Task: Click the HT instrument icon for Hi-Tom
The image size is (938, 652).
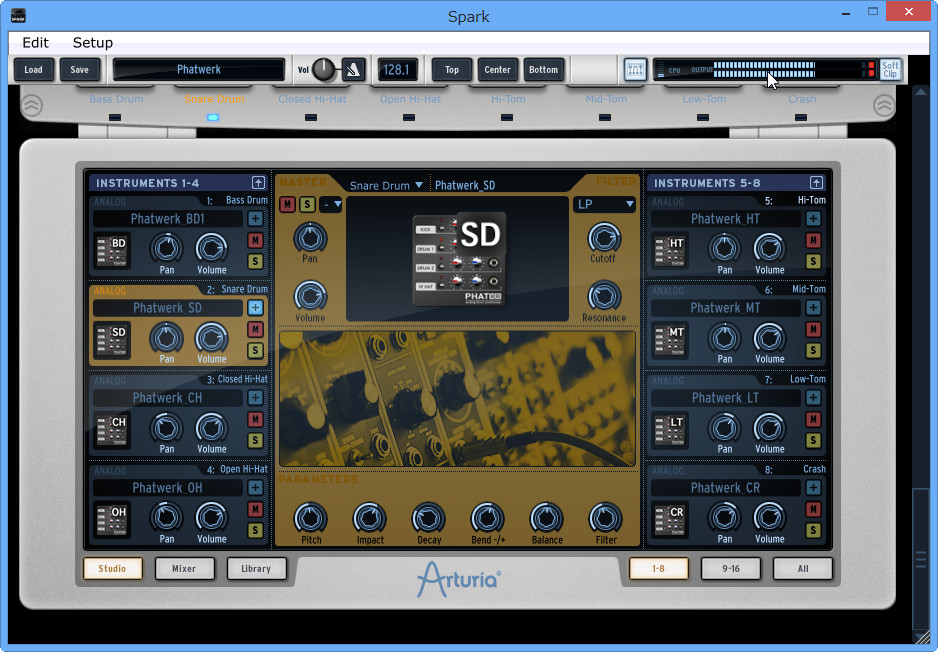Action: point(670,251)
